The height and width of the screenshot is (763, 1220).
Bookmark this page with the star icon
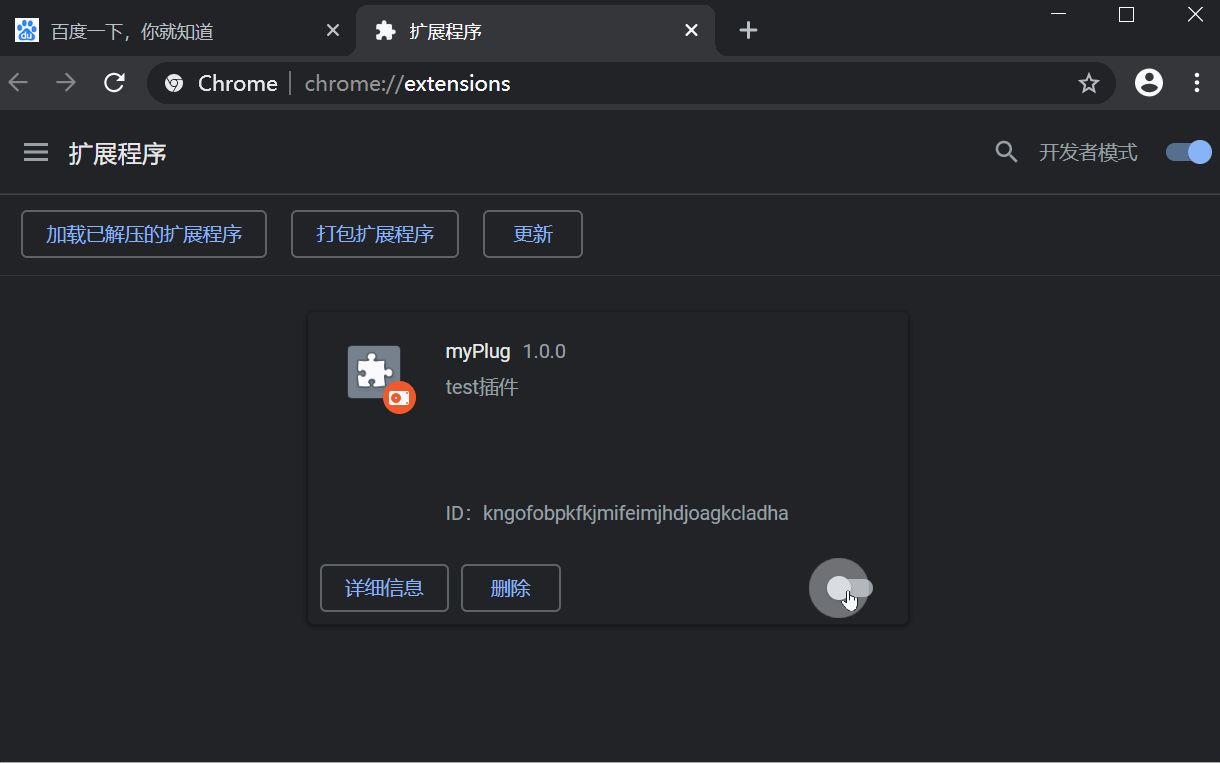click(x=1089, y=83)
